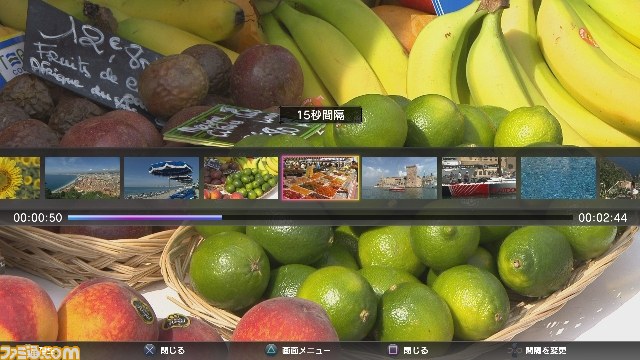Select the highlighted market stall thumbnail

click(320, 178)
